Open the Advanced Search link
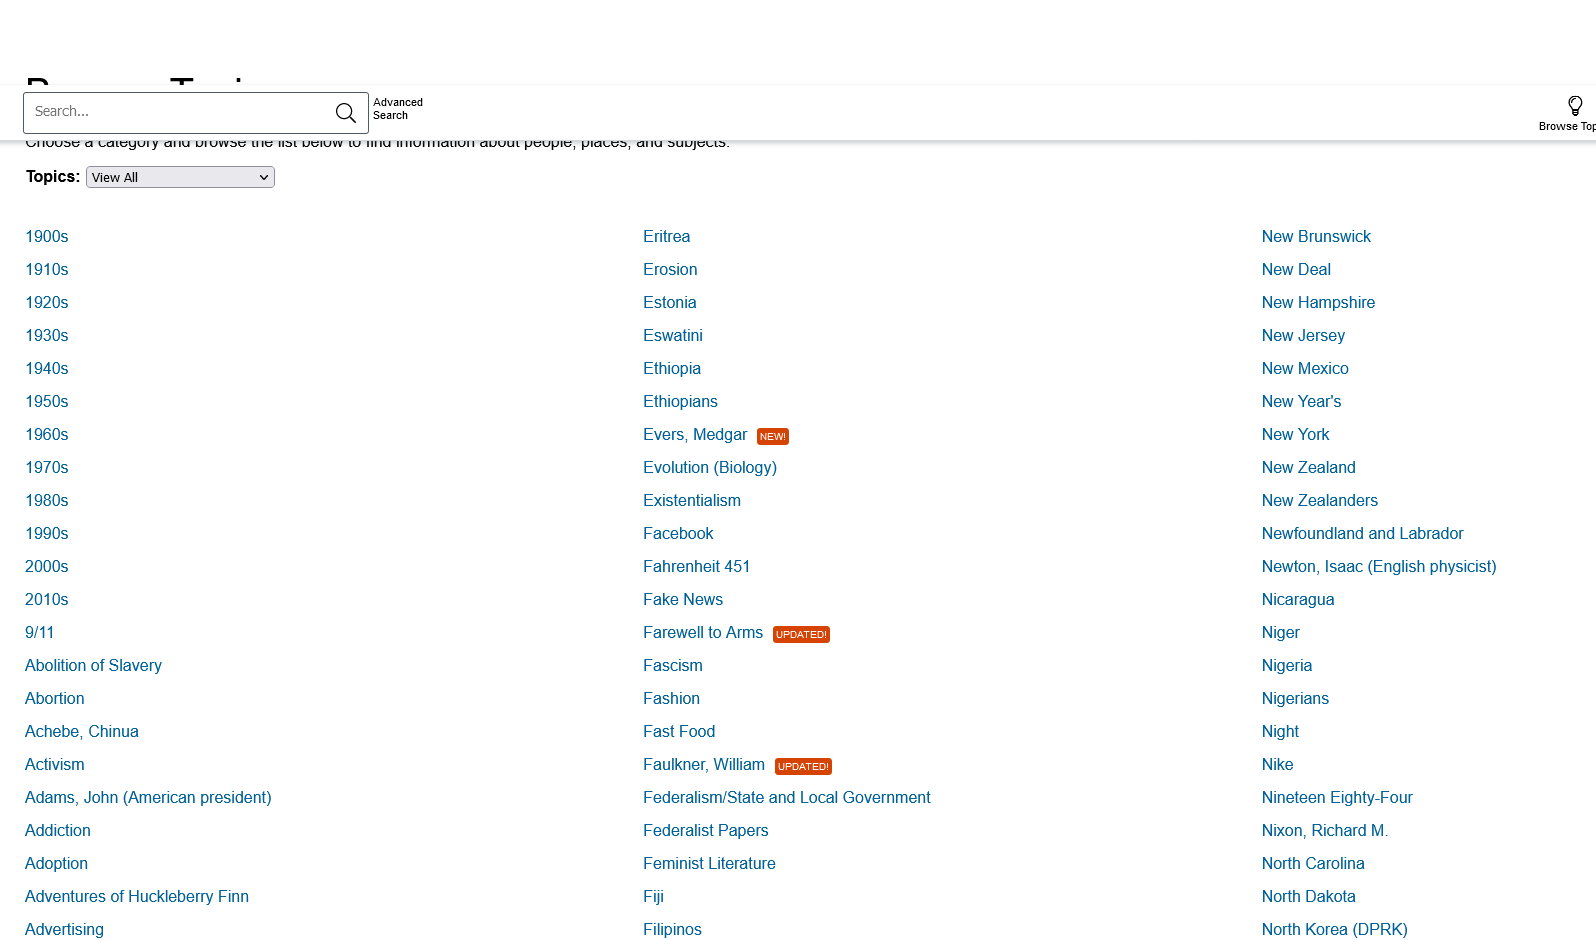1596x940 pixels. 397,109
